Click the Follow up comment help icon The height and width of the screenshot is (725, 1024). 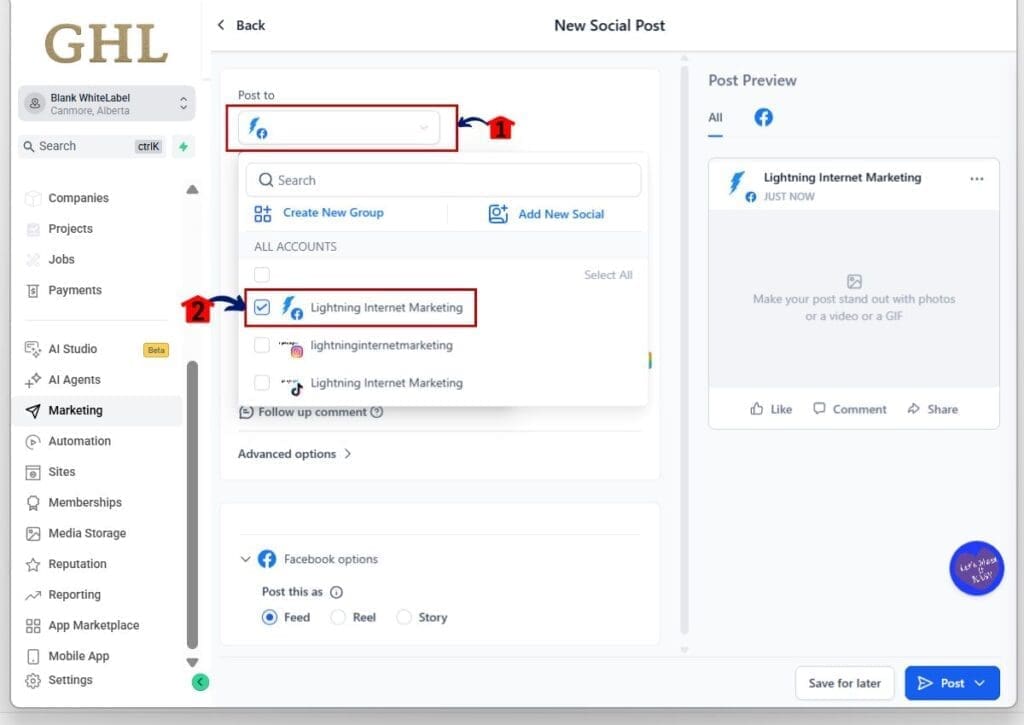[377, 412]
